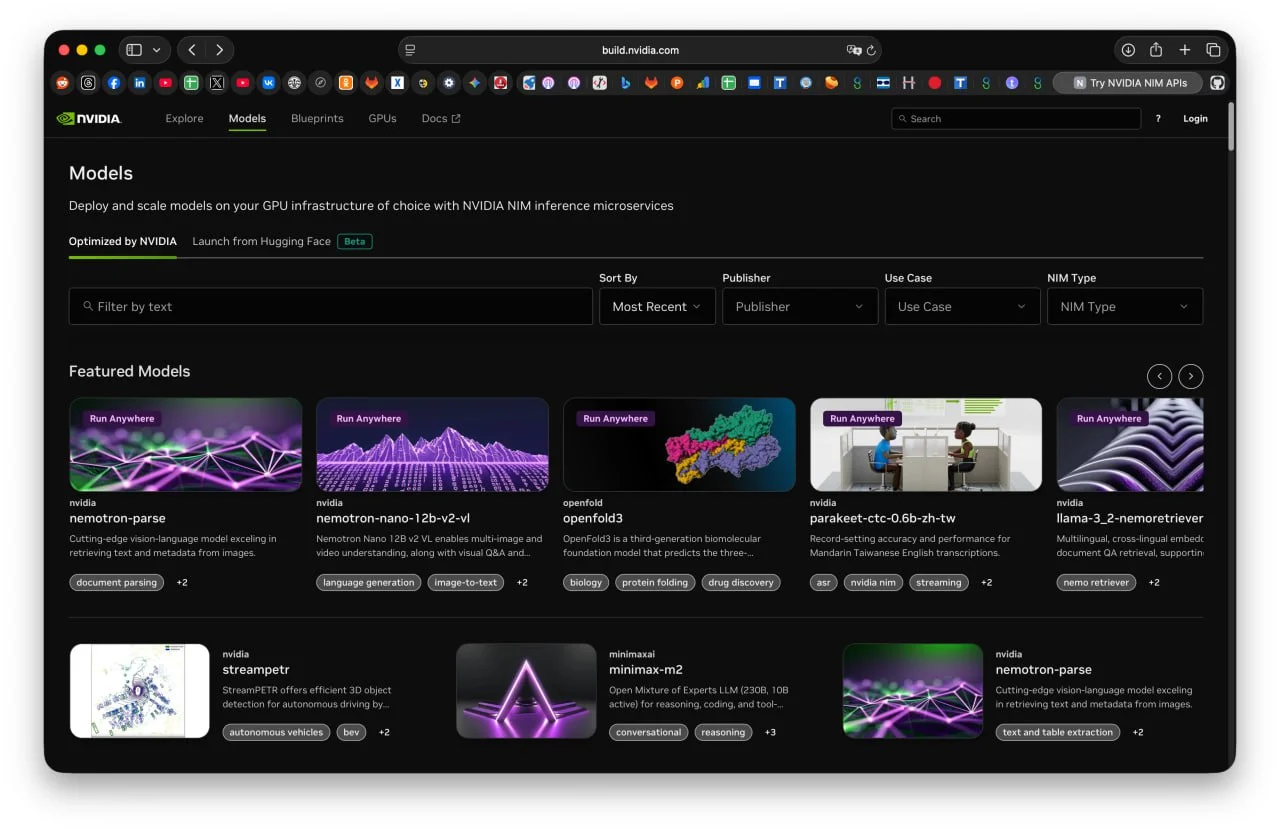Screen dimensions: 1280x831
Task: Click the translate icon in address bar
Action: [x=853, y=50]
